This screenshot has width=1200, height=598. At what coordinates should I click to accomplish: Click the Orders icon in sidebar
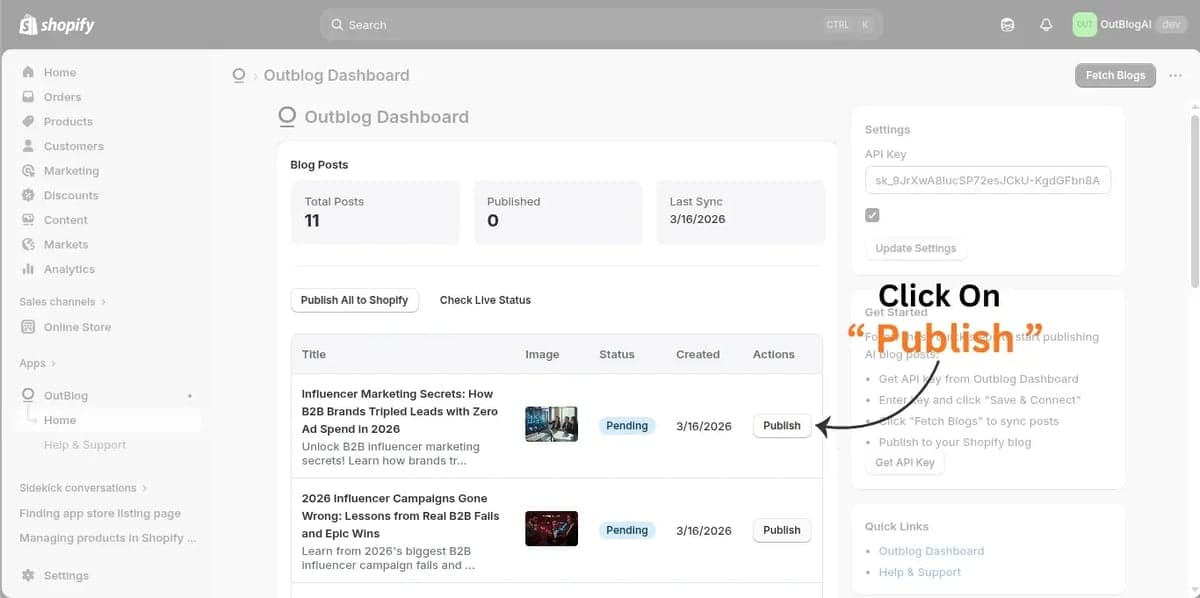28,97
